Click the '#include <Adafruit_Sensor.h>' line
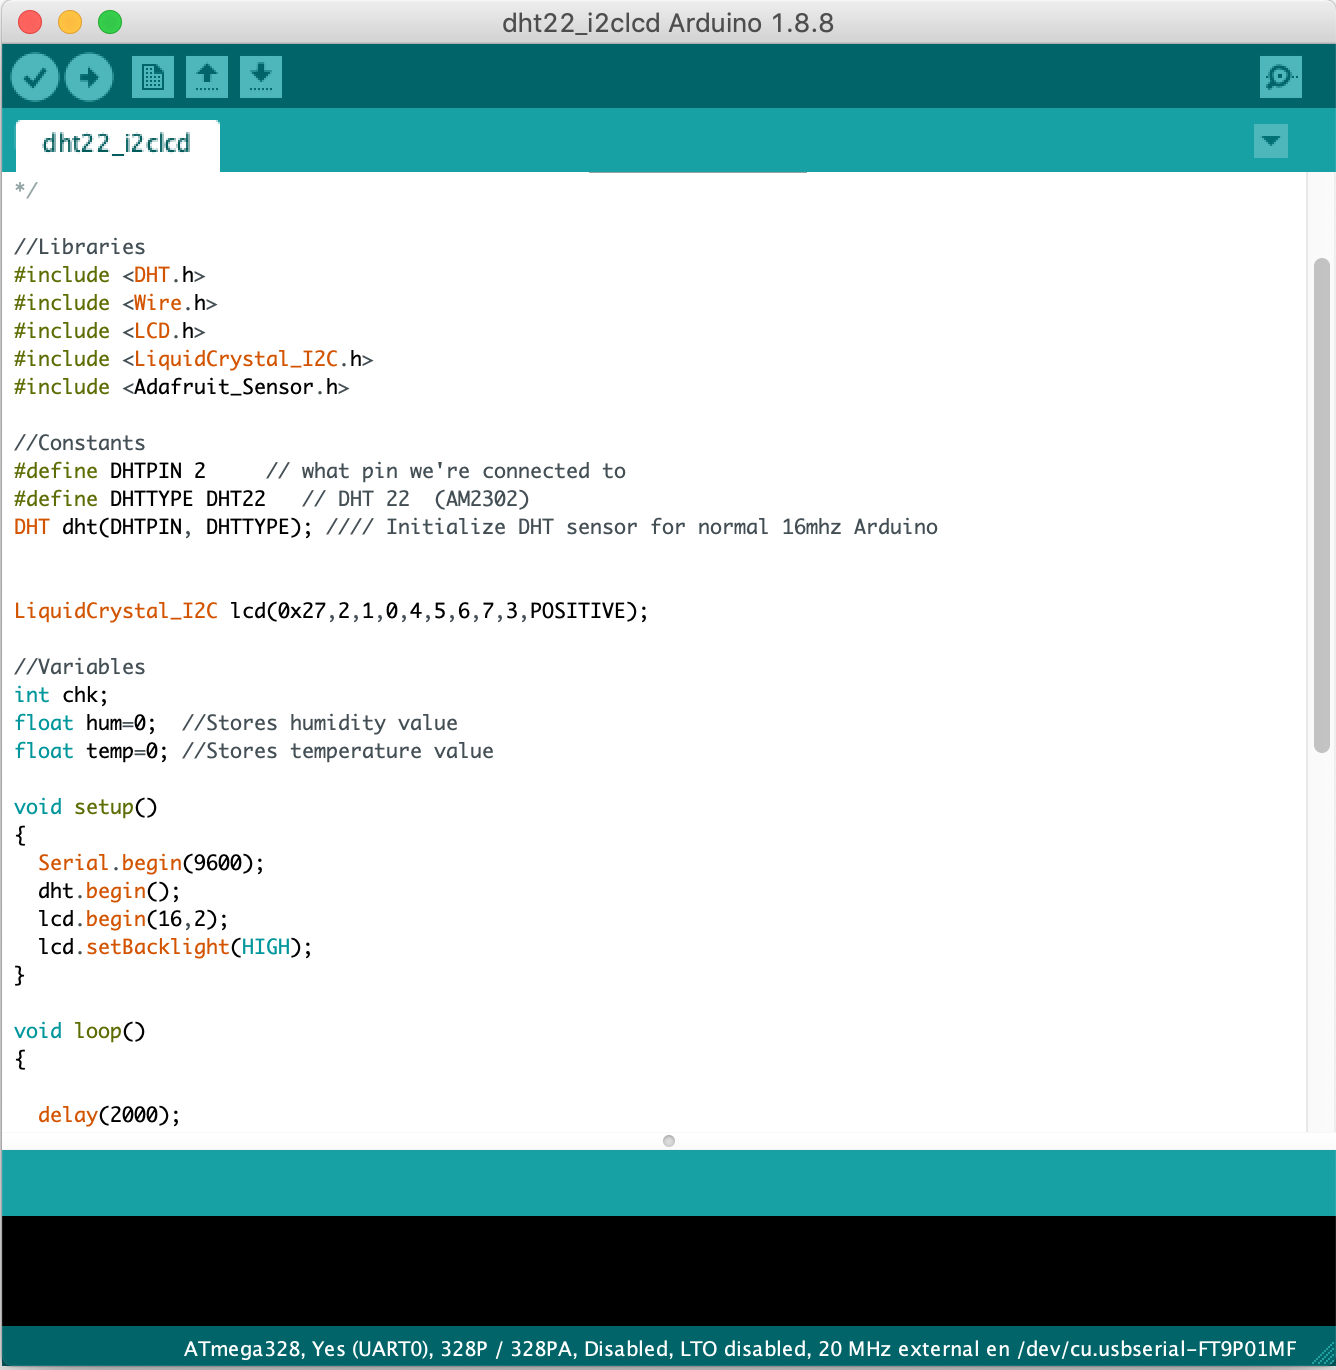Screen dimensions: 1336x1370 182,387
